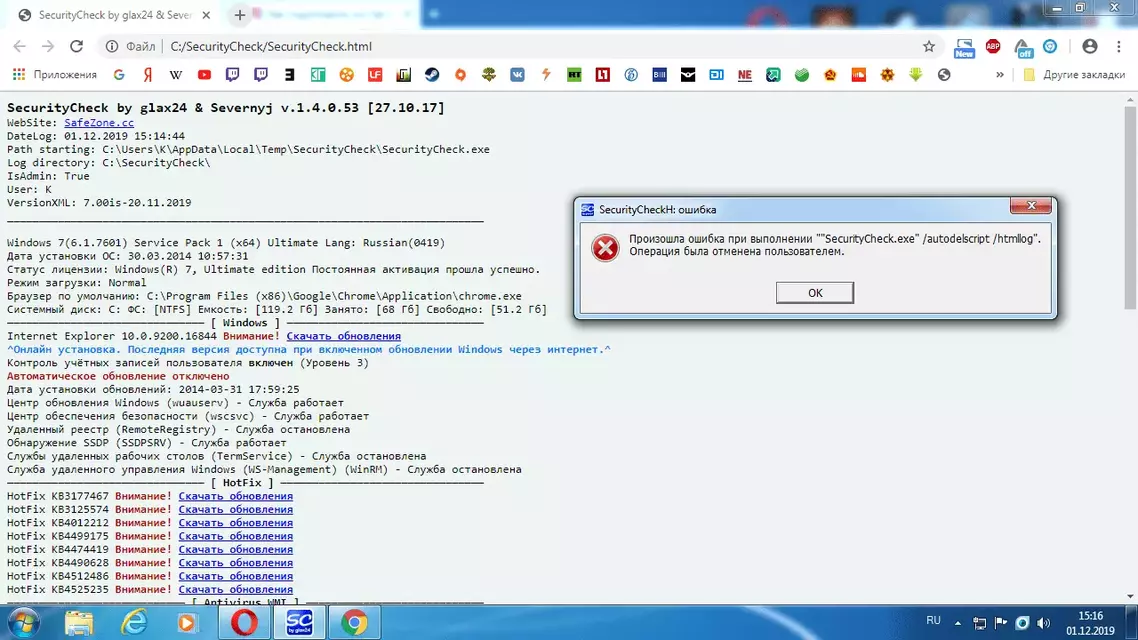Open the volume control tray icon
The height and width of the screenshot is (640, 1138).
(x=1044, y=623)
